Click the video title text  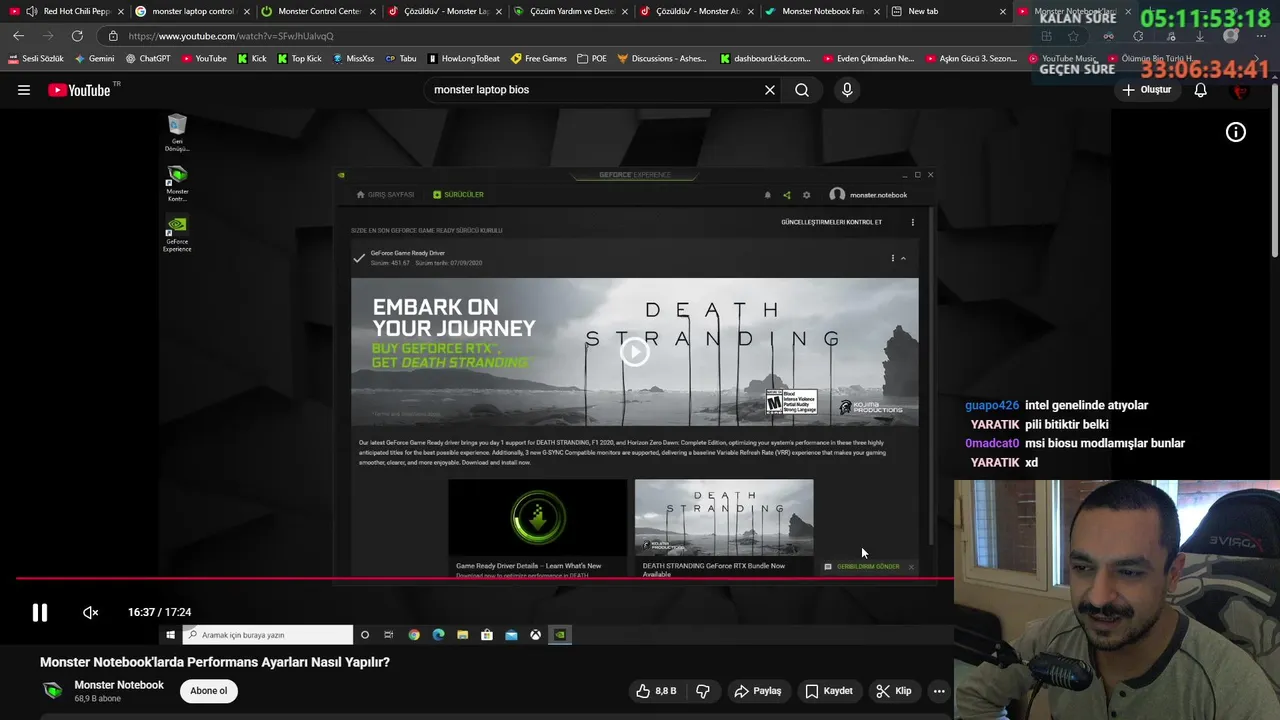[x=215, y=662]
